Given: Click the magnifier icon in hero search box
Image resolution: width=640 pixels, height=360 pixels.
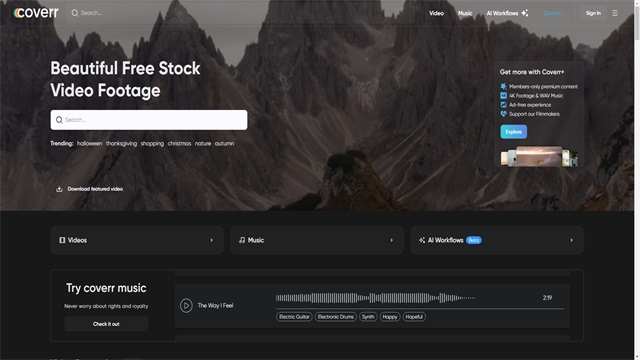Looking at the screenshot, I should click(59, 120).
